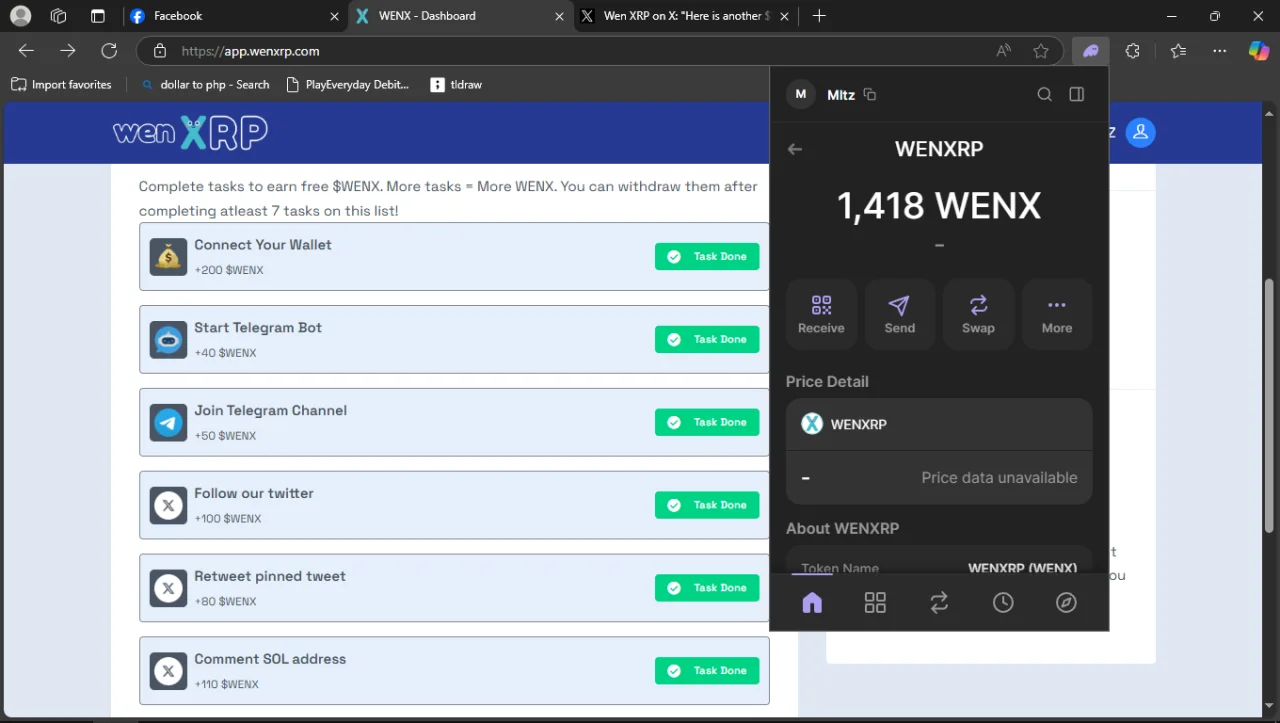Viewport: 1280px width, 723px height.
Task: Open the tab actions menu icon
Action: 97,16
